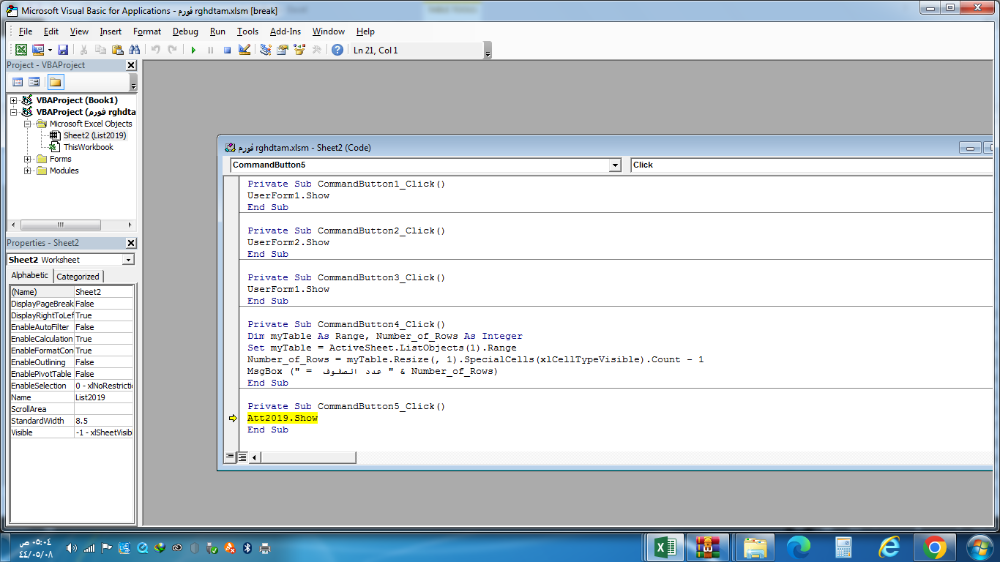Open the Project Explorer toolbar icon
Image resolution: width=1000 pixels, height=562 pixels.
[x=265, y=50]
